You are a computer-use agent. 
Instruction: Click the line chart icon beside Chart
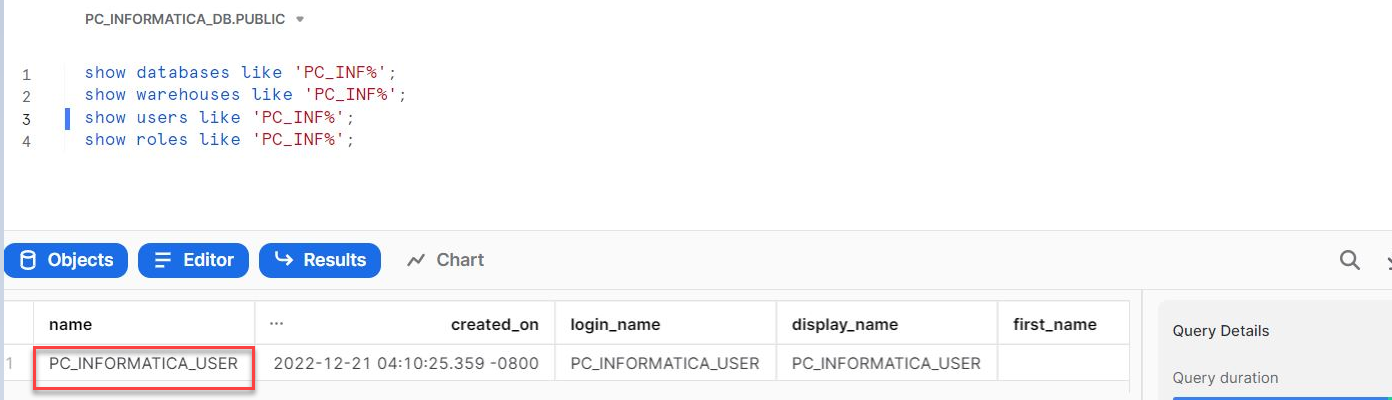[416, 261]
